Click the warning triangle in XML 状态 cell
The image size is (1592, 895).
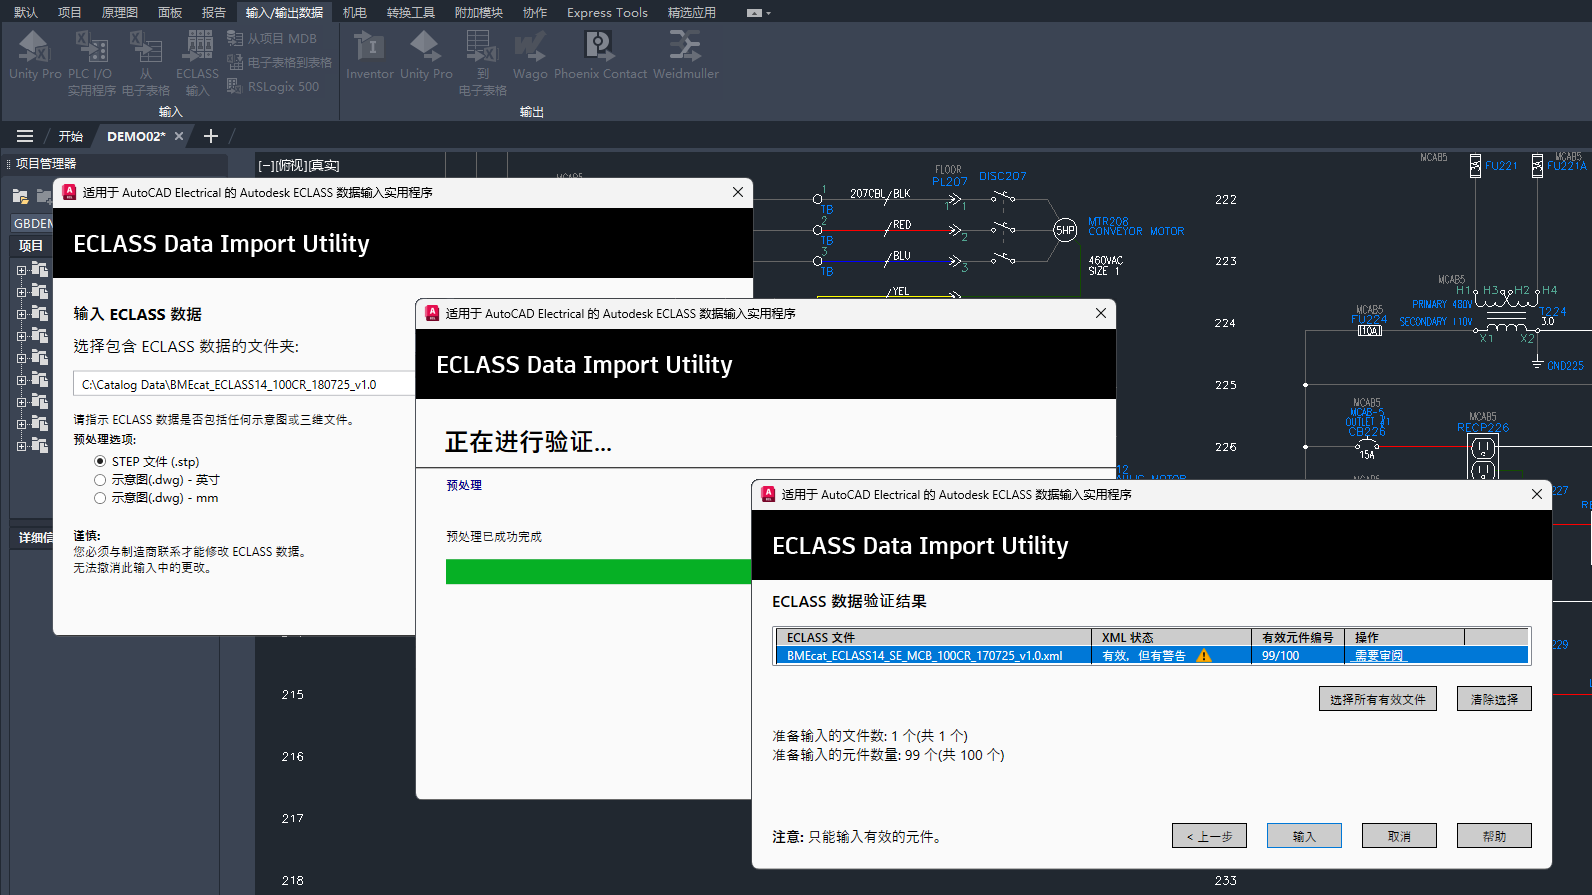pos(1204,656)
